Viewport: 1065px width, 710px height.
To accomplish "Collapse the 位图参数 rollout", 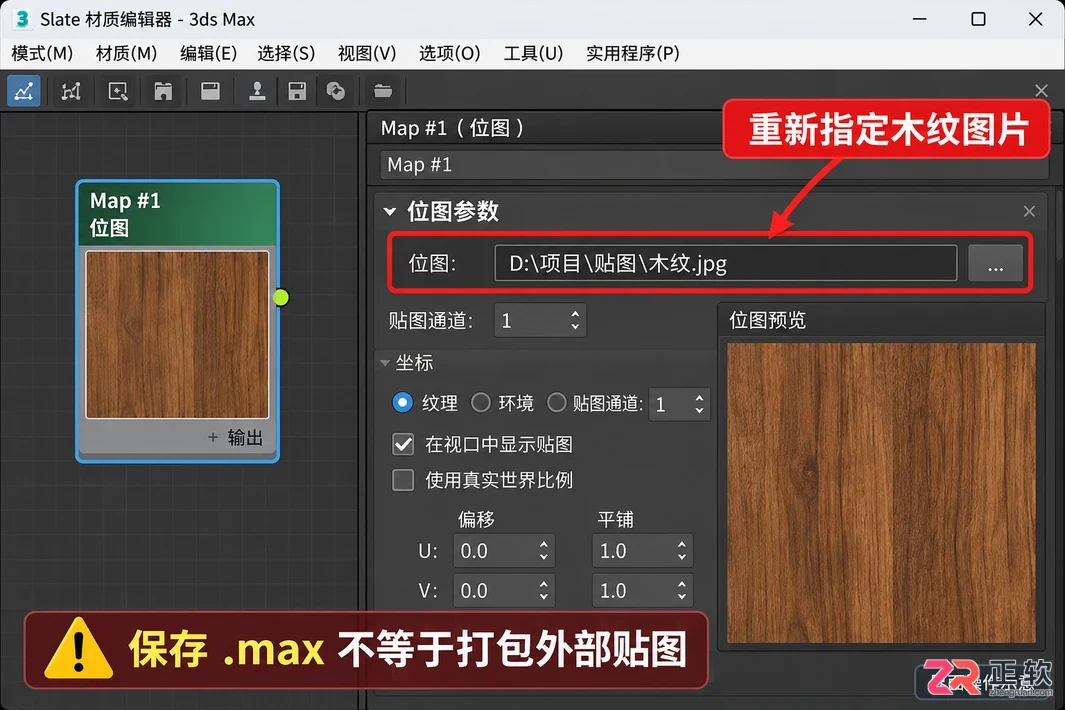I will pos(390,211).
